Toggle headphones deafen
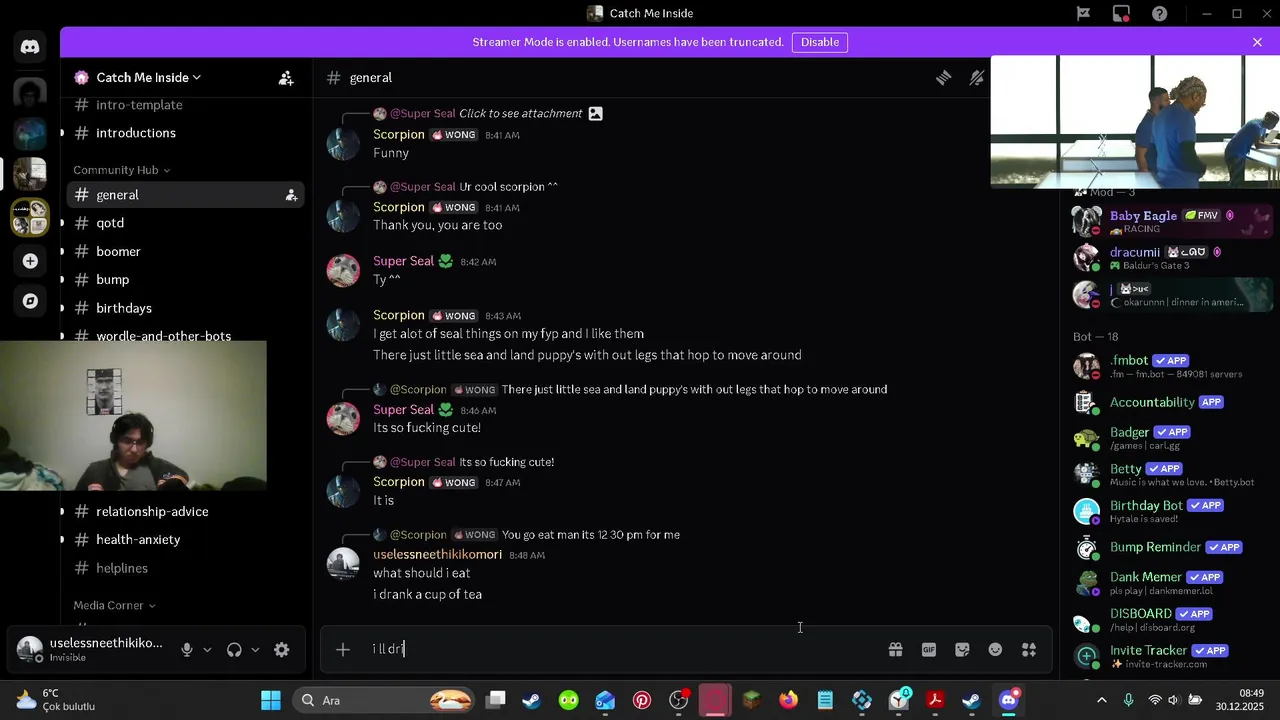Image resolution: width=1280 pixels, height=720 pixels. pos(234,650)
